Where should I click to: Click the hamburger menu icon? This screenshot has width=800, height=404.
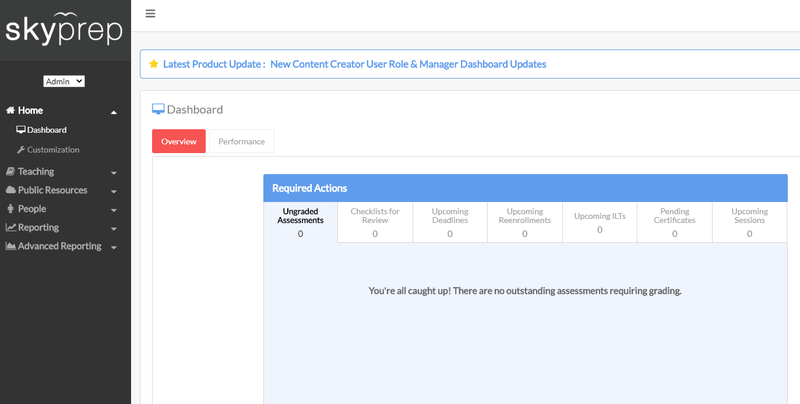[150, 14]
